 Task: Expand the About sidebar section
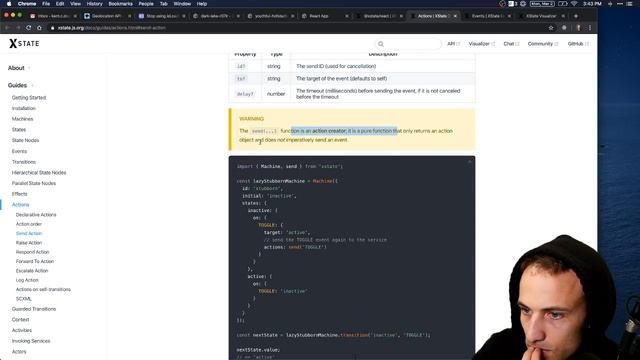(x=19, y=68)
